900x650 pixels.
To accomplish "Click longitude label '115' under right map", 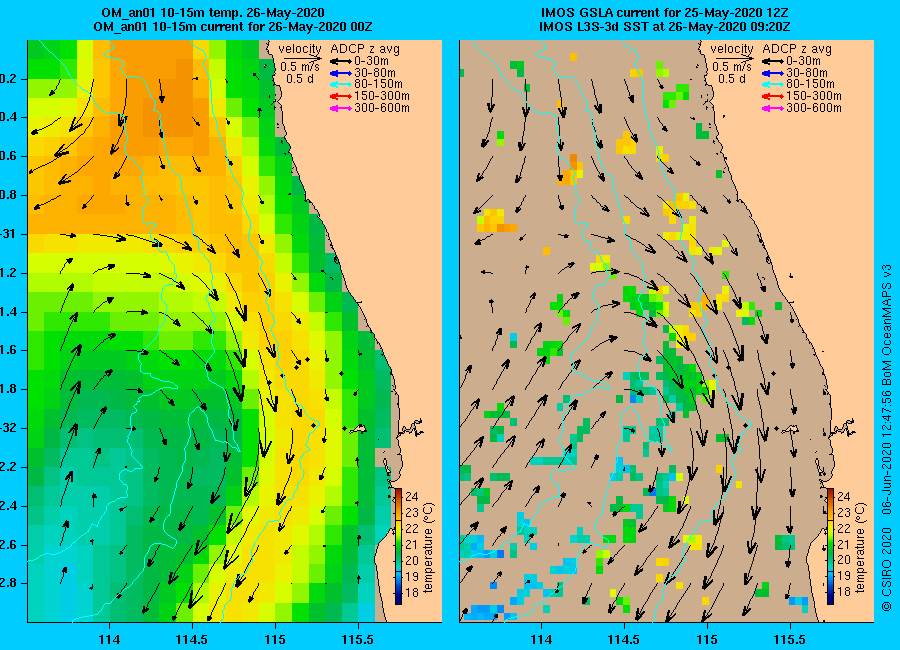I will pyautogui.click(x=707, y=639).
